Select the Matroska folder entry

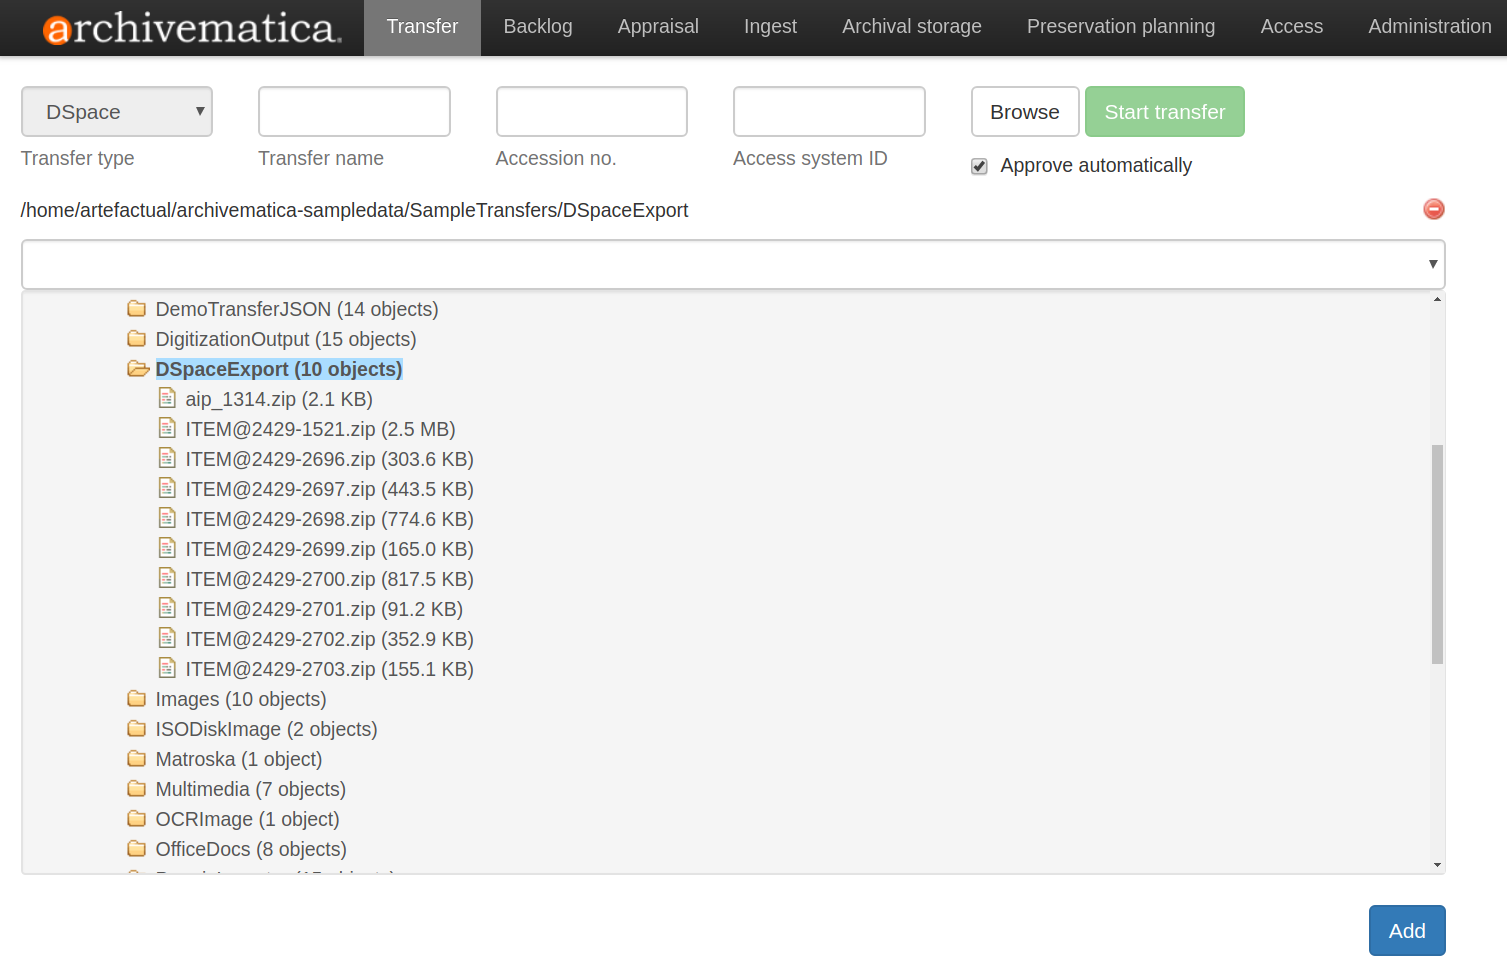(238, 758)
